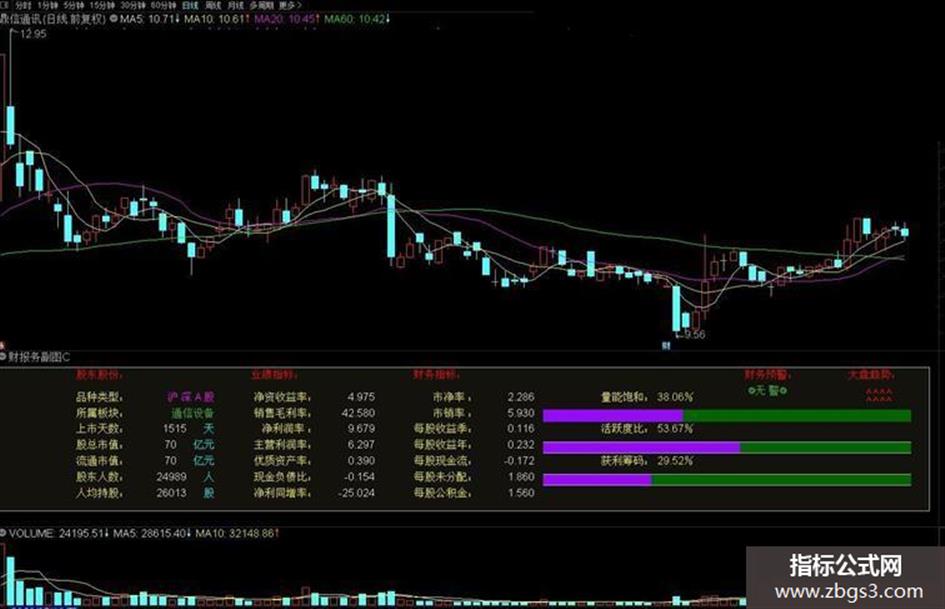Screen dimensions: 945x609
Task: Click the 量能饱和: 38.06% label
Action: (647, 397)
